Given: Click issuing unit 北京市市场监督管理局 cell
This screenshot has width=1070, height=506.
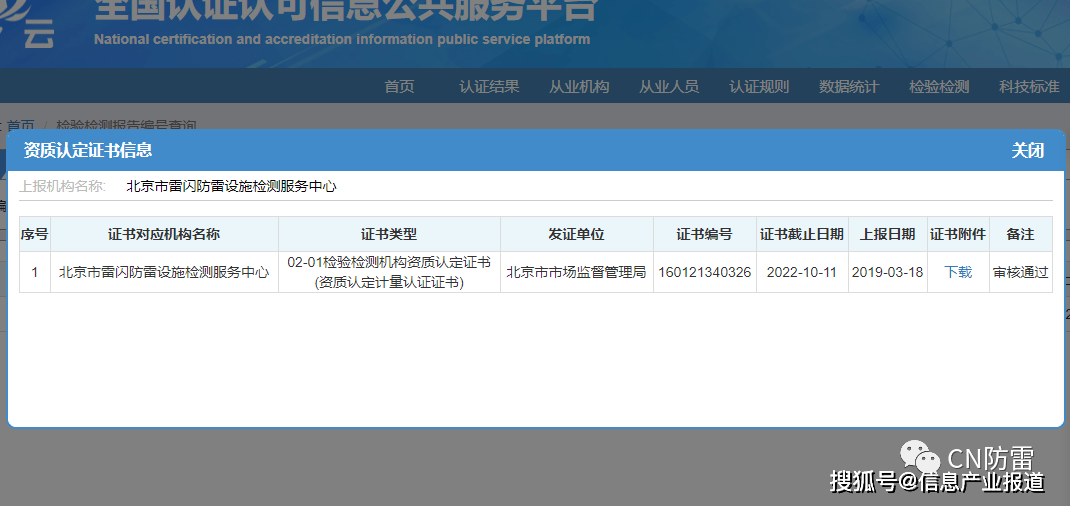Looking at the screenshot, I should click(x=577, y=272).
